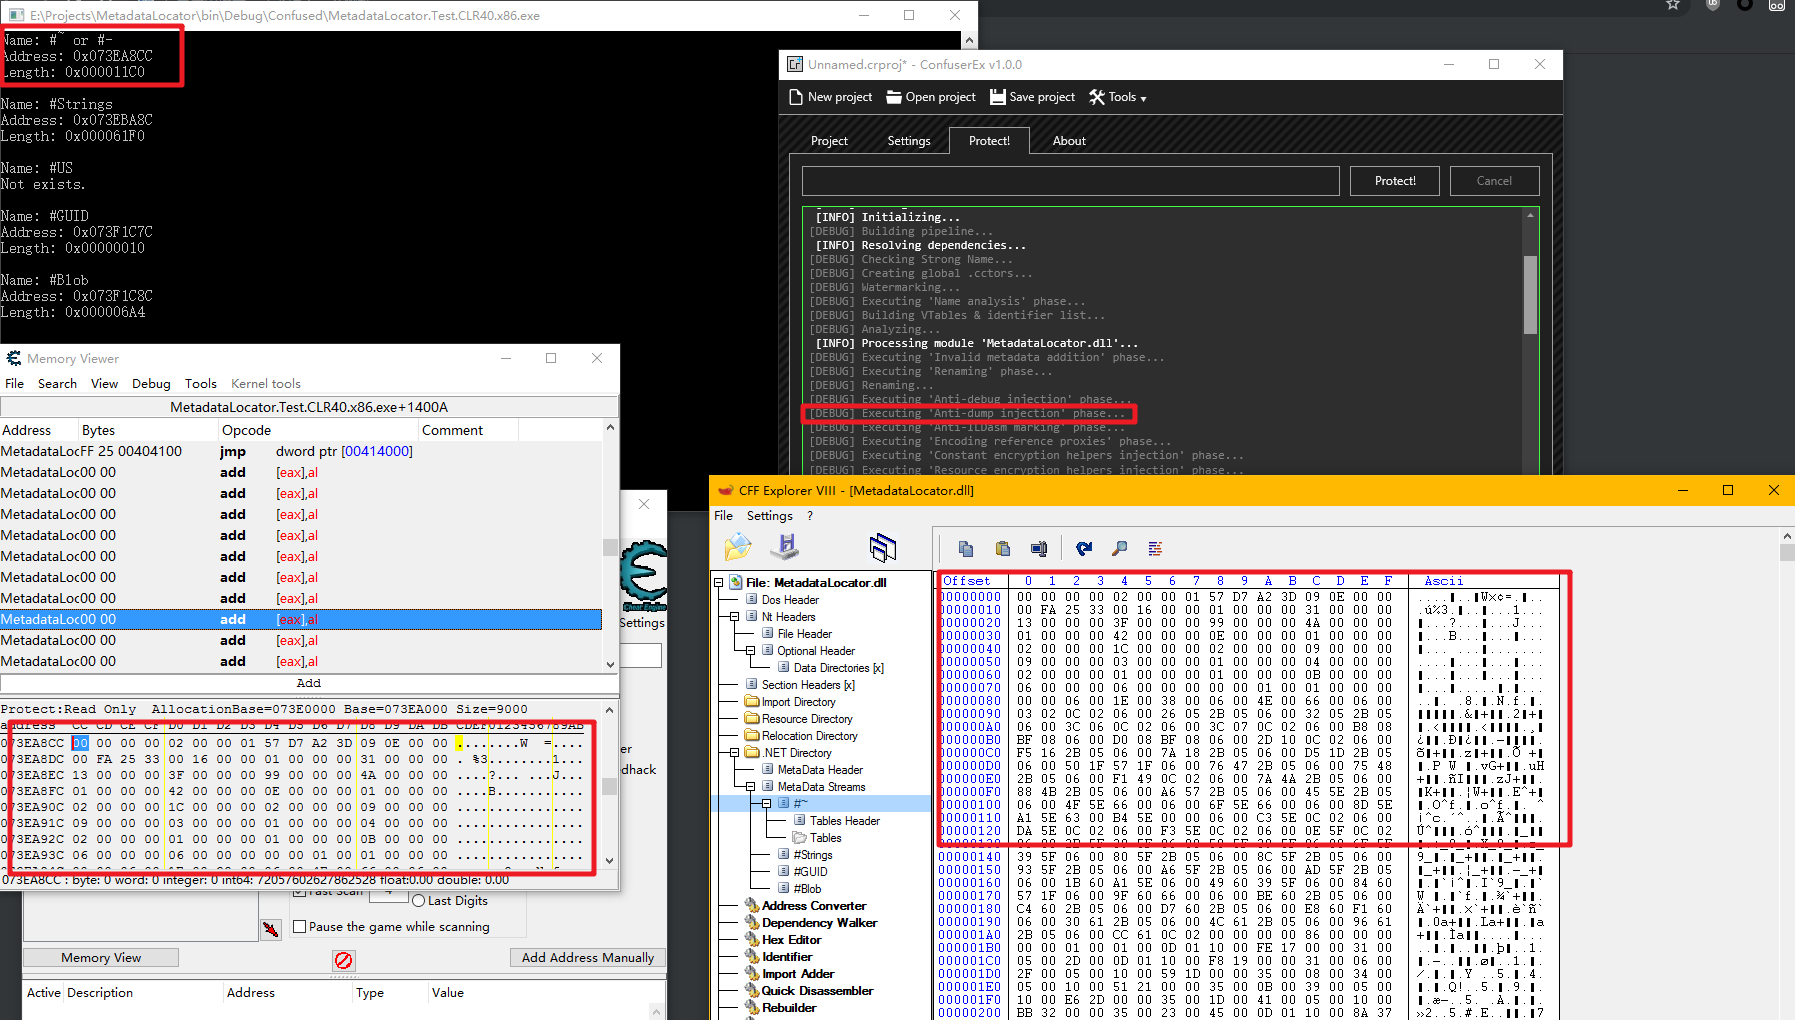Screen dimensions: 1795x1020
Task: Click the Identifier tool icon in tree
Action: coord(751,957)
